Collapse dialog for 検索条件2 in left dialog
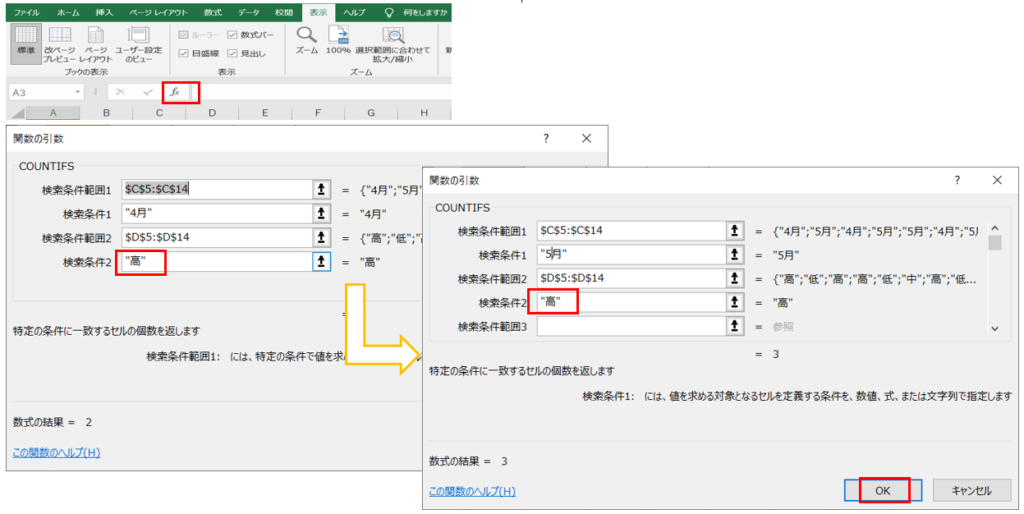Screen dimensions: 1024x514 click(320, 262)
